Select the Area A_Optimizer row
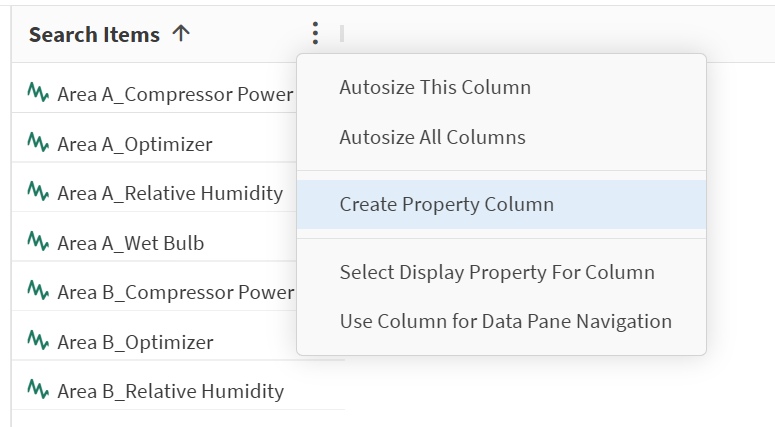Image resolution: width=775 pixels, height=427 pixels. point(135,144)
